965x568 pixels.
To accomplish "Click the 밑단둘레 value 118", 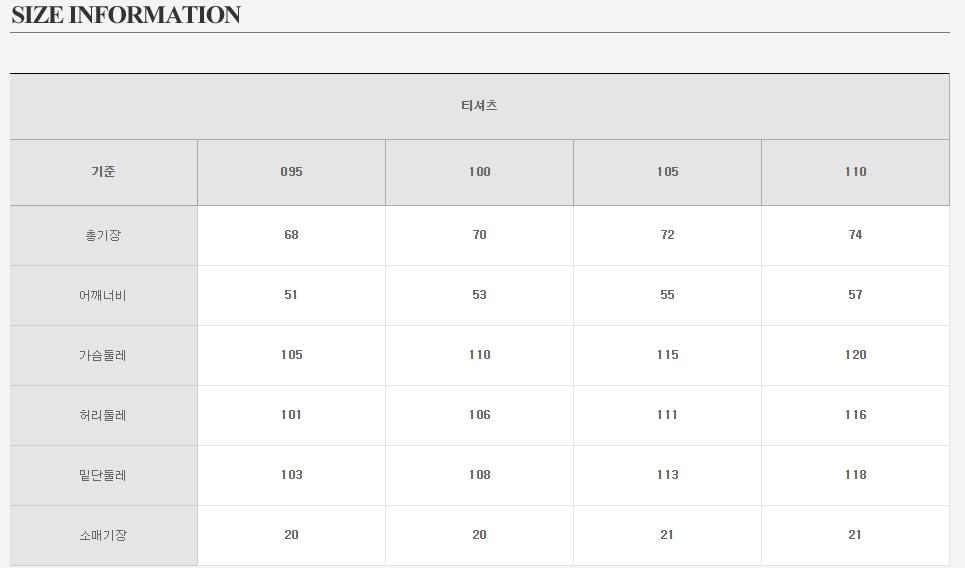I will (855, 475).
